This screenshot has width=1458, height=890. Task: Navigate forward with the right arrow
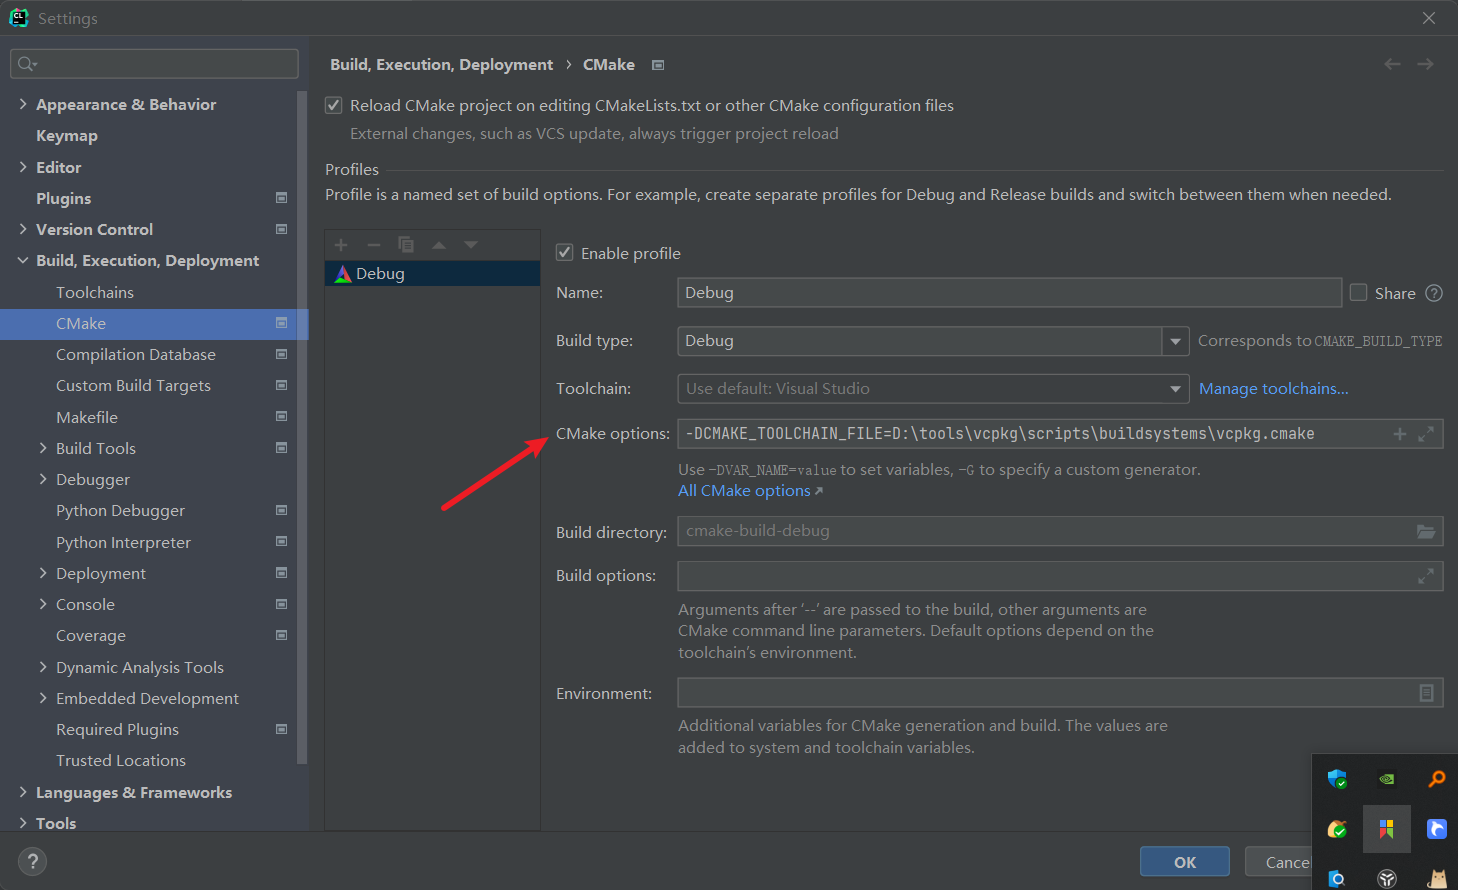[1426, 64]
